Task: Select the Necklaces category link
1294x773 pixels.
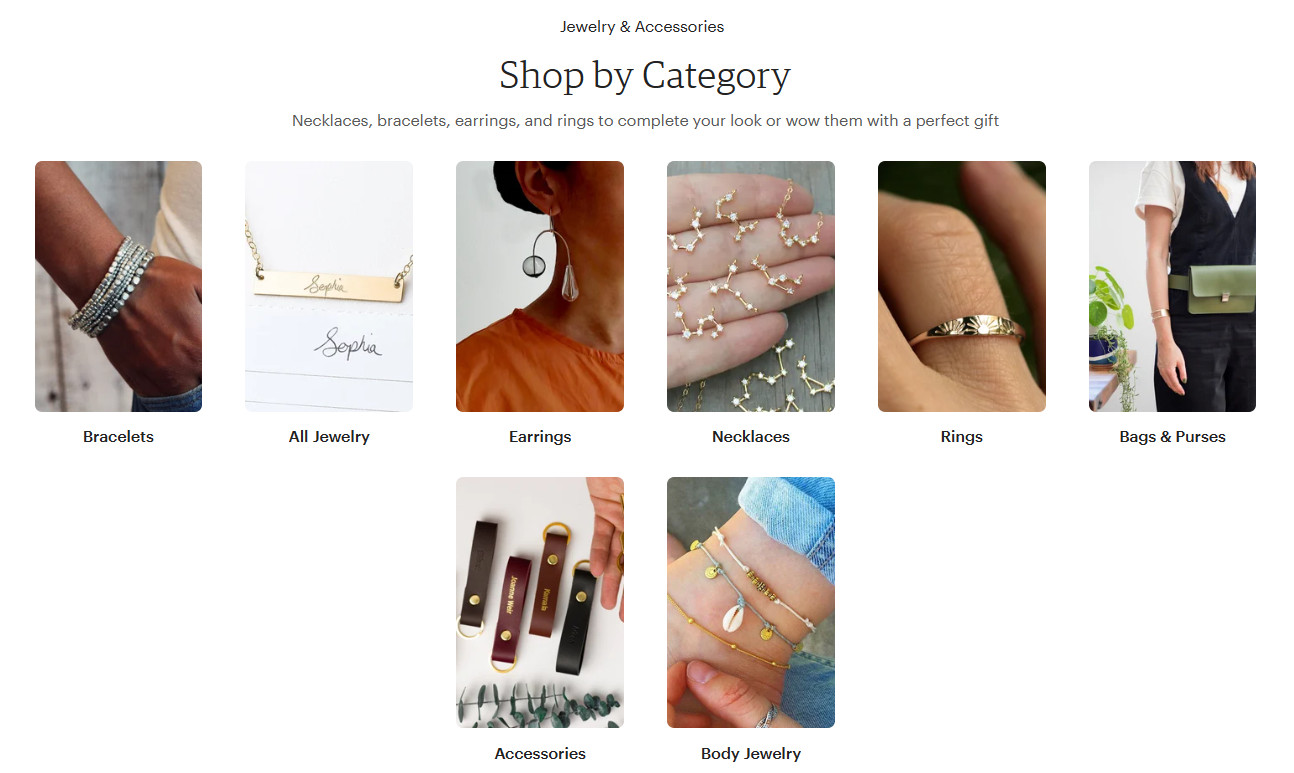Action: click(x=751, y=437)
